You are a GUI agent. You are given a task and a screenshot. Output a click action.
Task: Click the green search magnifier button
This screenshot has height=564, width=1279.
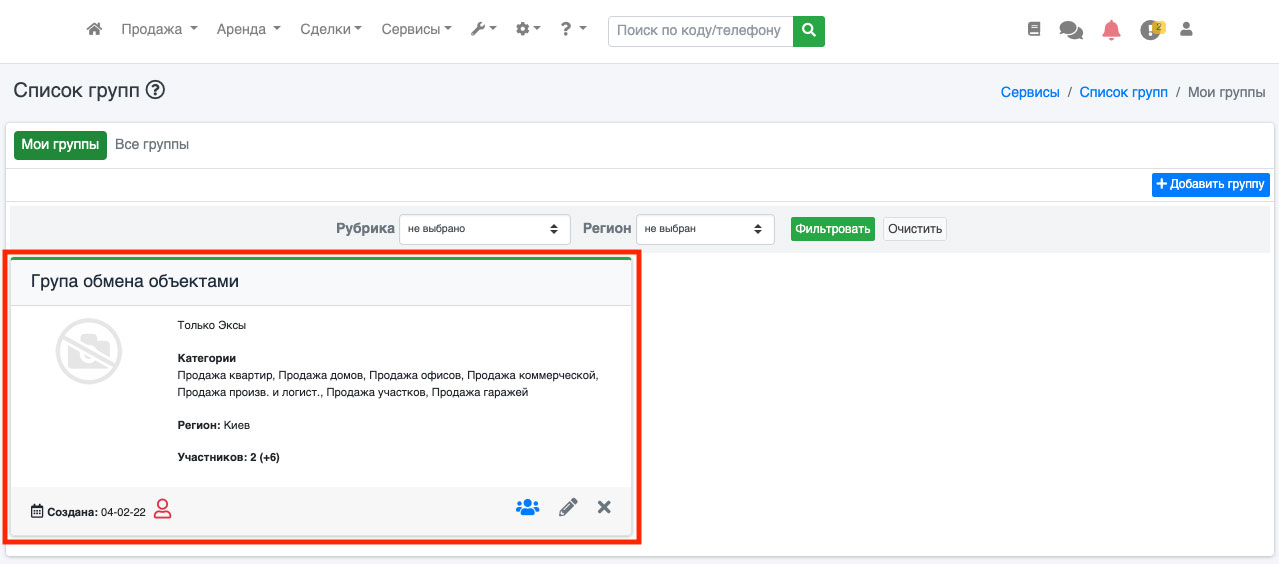[x=809, y=31]
